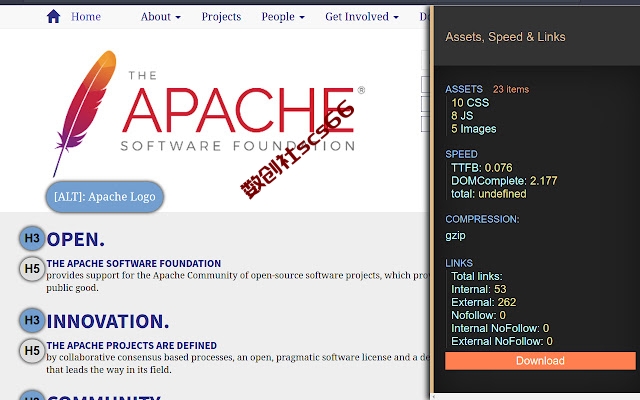Viewport: 640px width, 400px height.
Task: Open the Projects menu item
Action: 221,17
